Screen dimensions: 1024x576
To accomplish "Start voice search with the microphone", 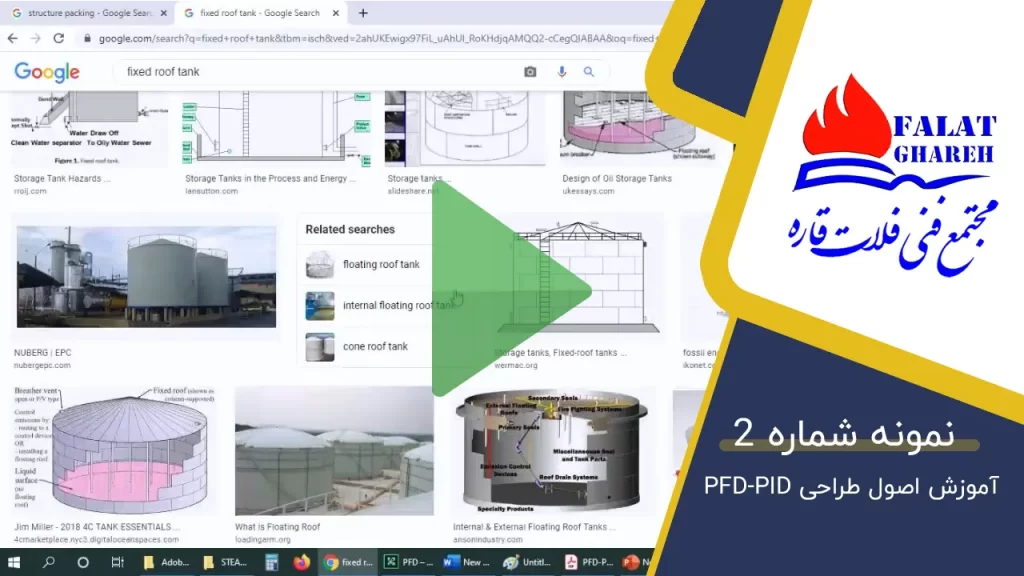I will tap(562, 72).
